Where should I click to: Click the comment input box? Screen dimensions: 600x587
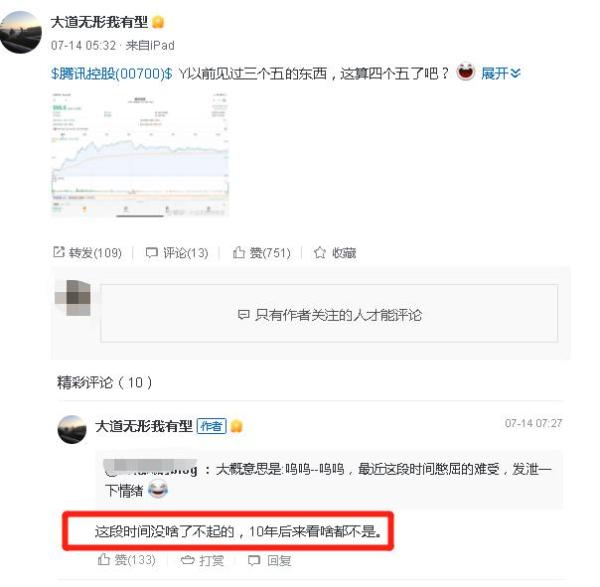coord(329,313)
